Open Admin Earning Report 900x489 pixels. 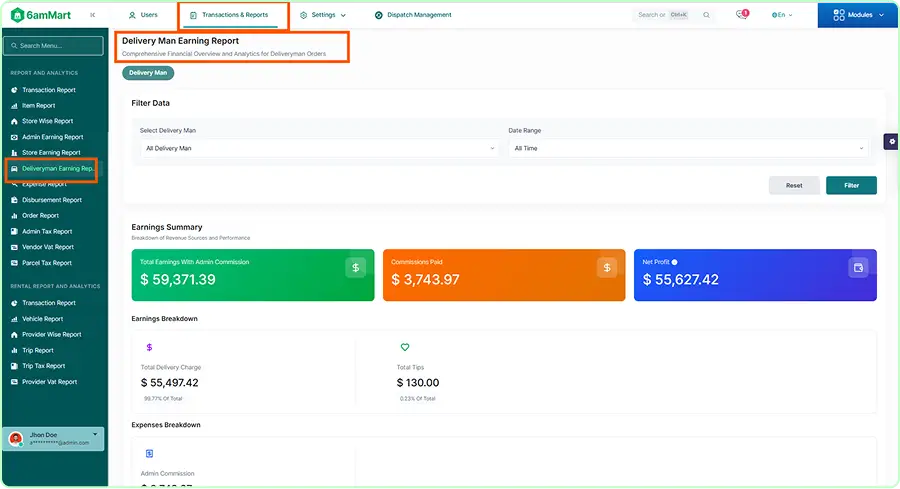(52, 137)
